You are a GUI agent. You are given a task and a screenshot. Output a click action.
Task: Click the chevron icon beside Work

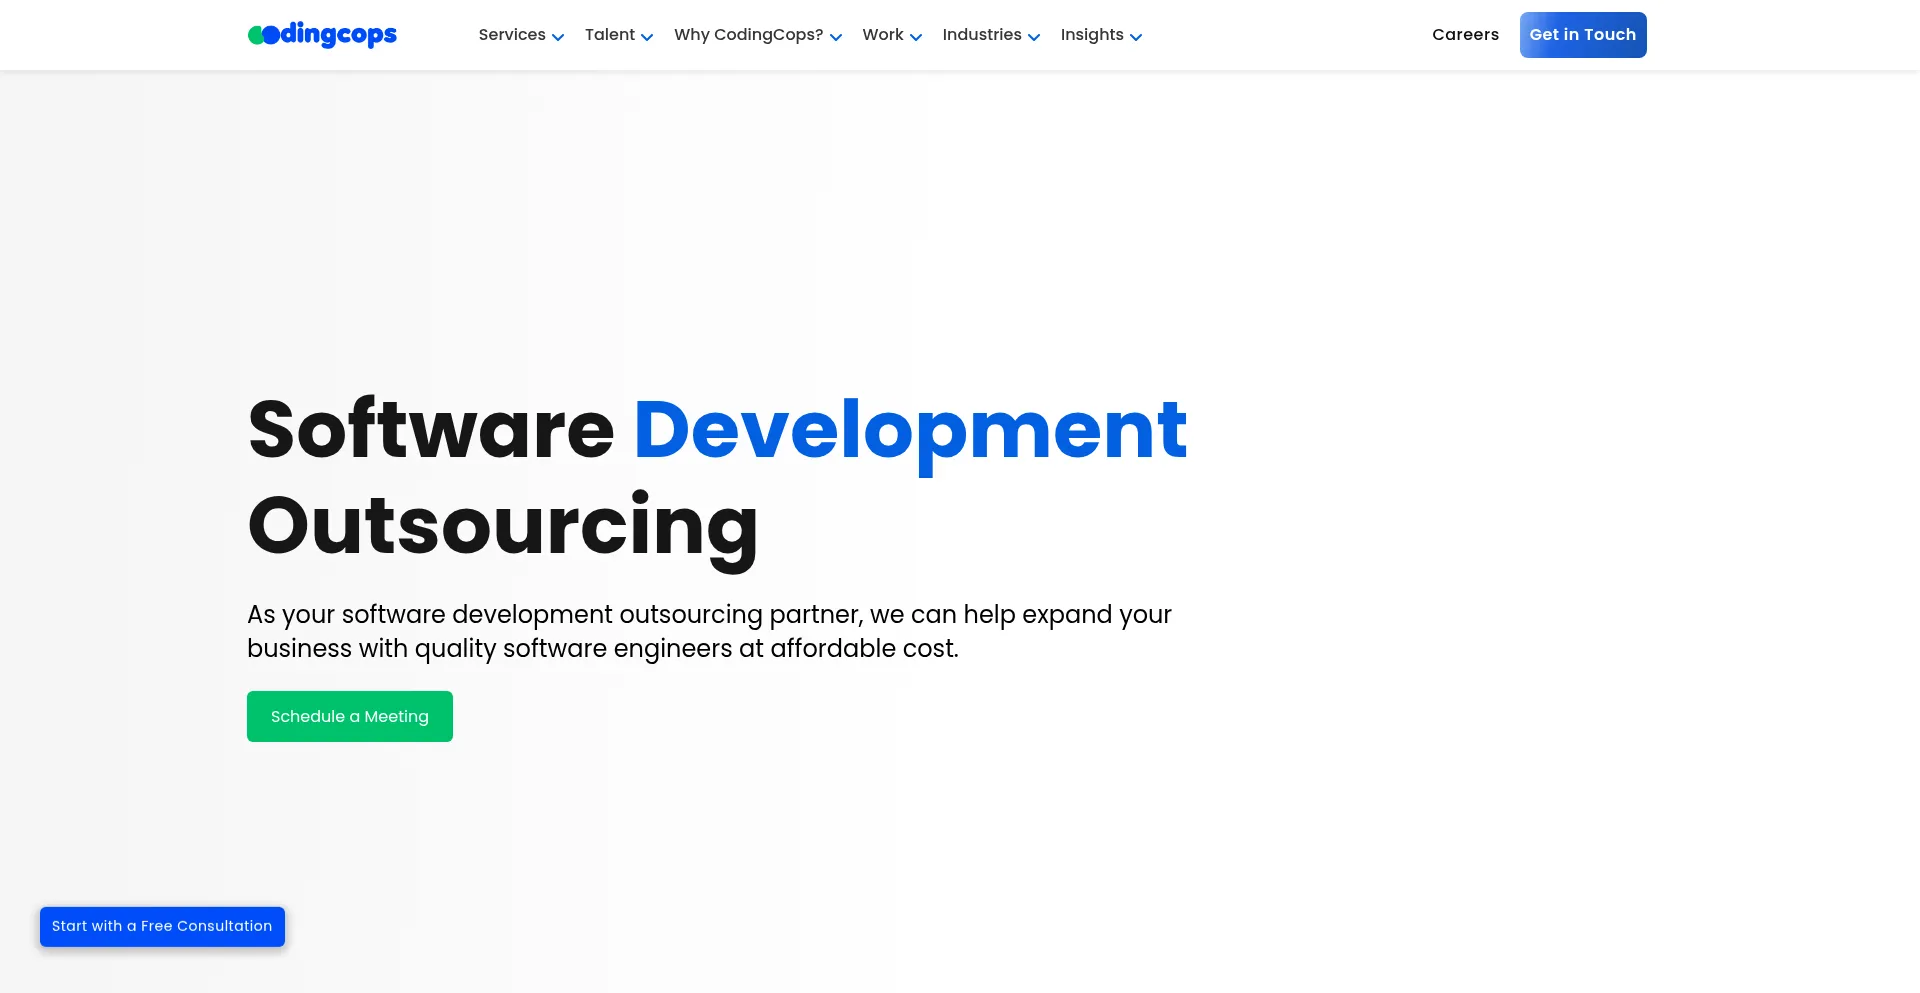point(916,37)
